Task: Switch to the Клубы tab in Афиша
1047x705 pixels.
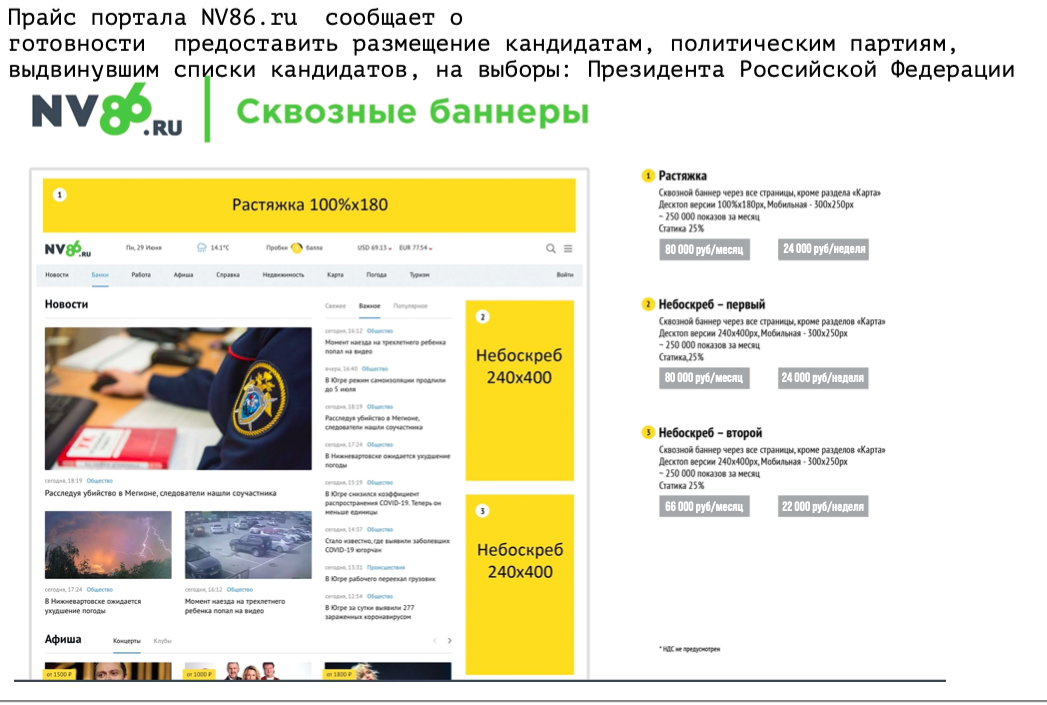Action: pos(162,641)
